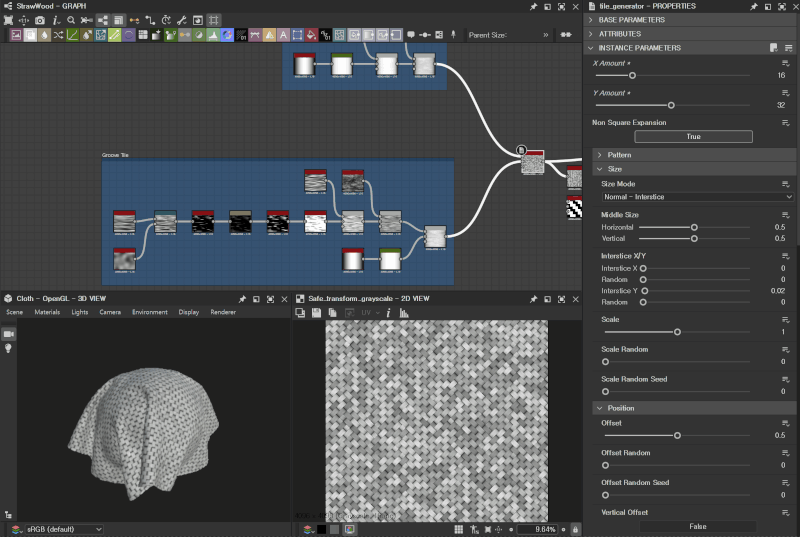Toggle the lock icon beside zoom percentage

point(574,528)
